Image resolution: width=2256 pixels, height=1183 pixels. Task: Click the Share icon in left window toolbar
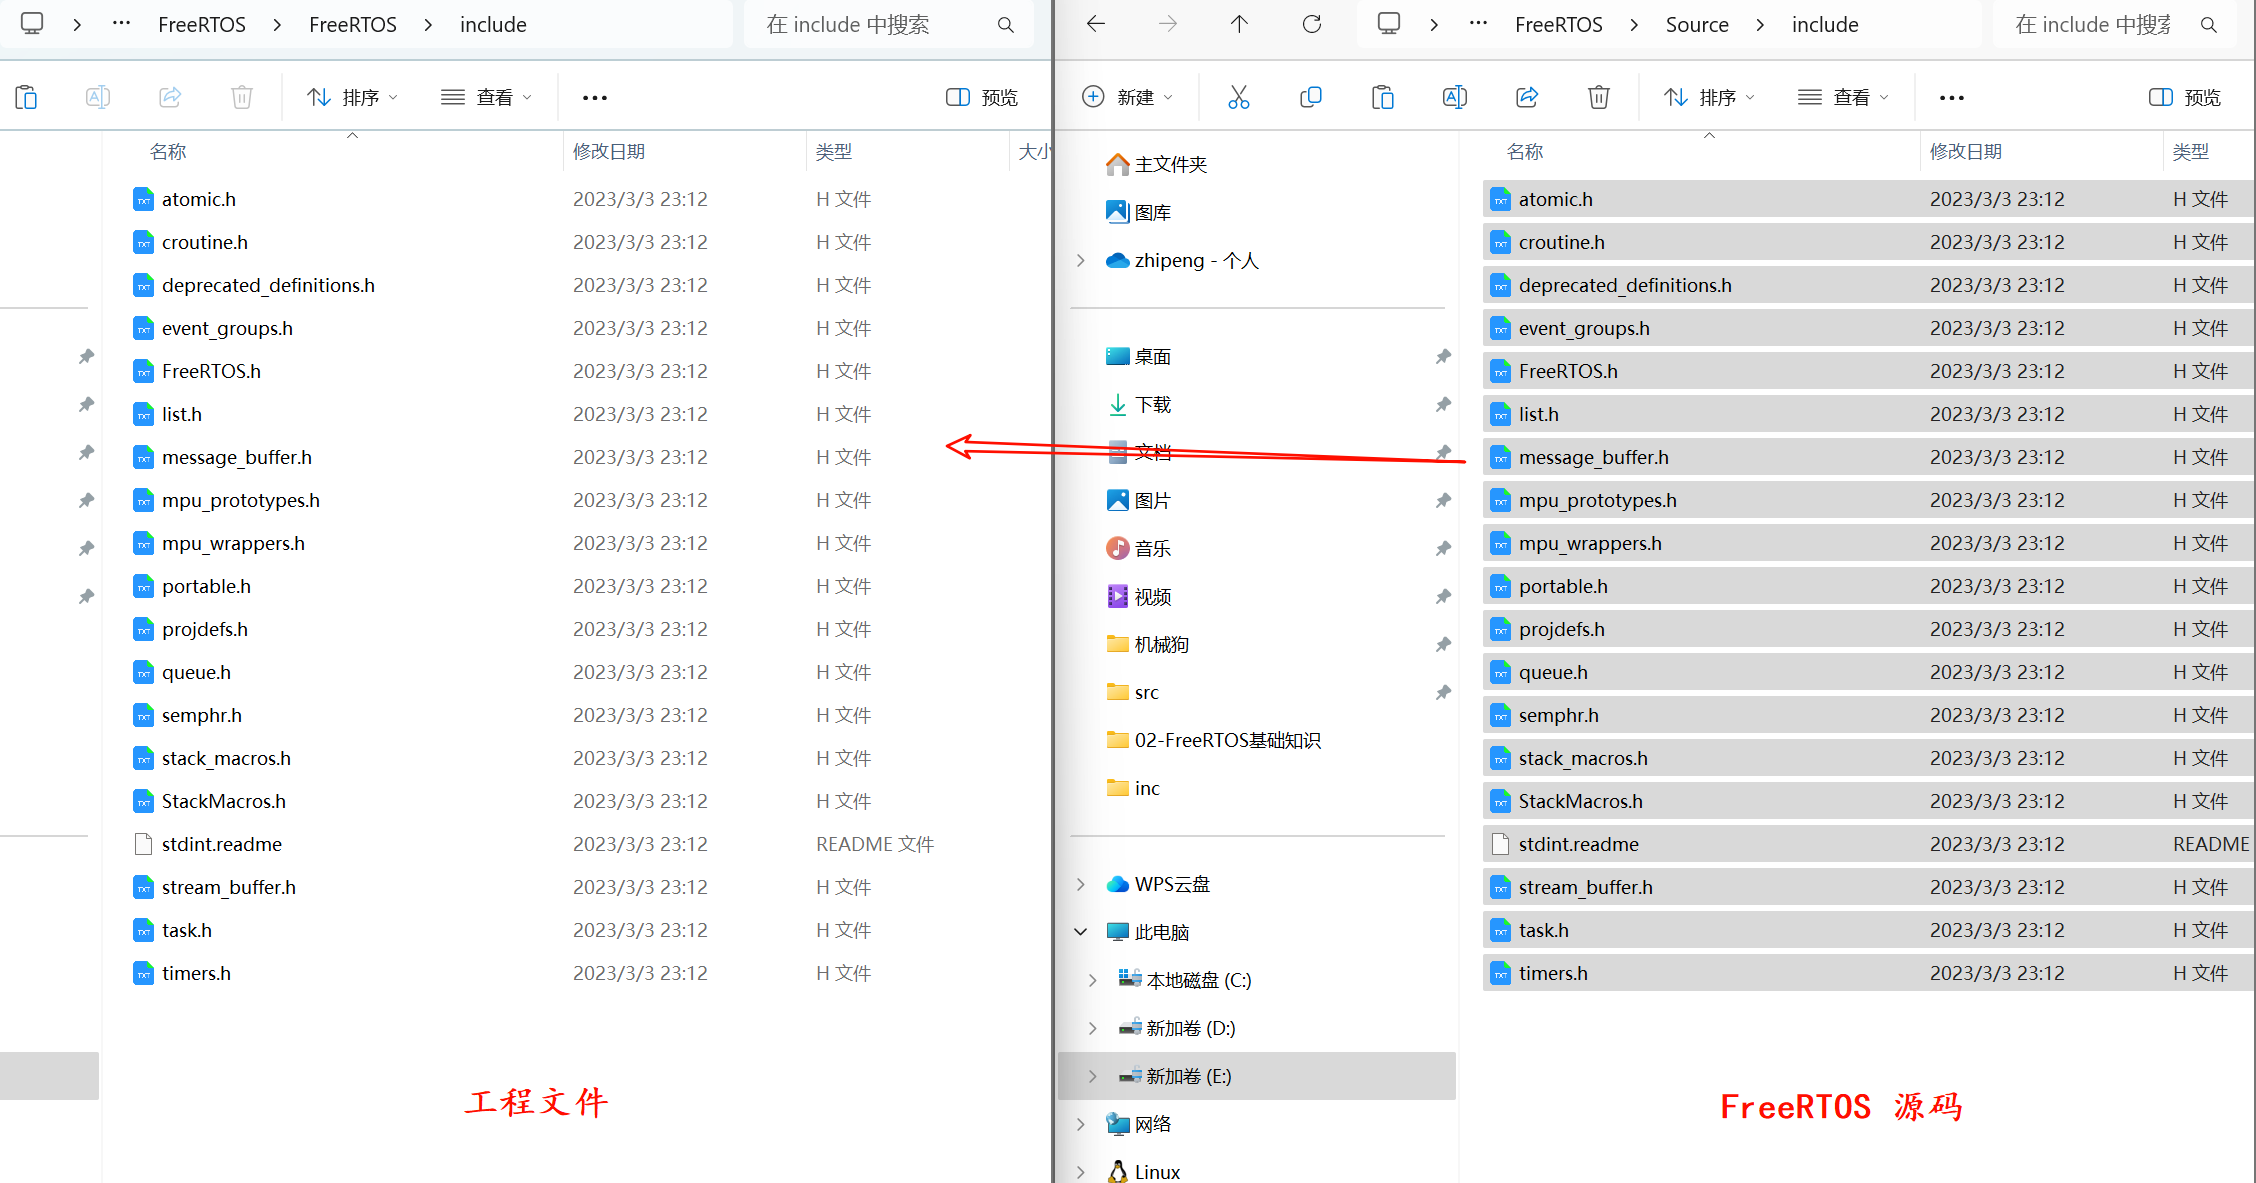[170, 97]
